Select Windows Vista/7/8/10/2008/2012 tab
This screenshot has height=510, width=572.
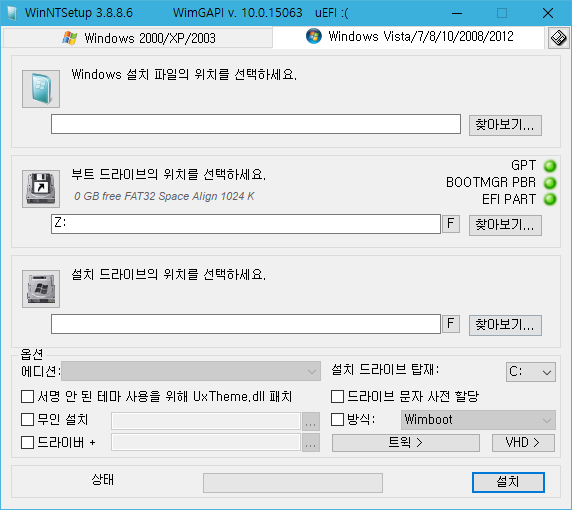[x=409, y=37]
